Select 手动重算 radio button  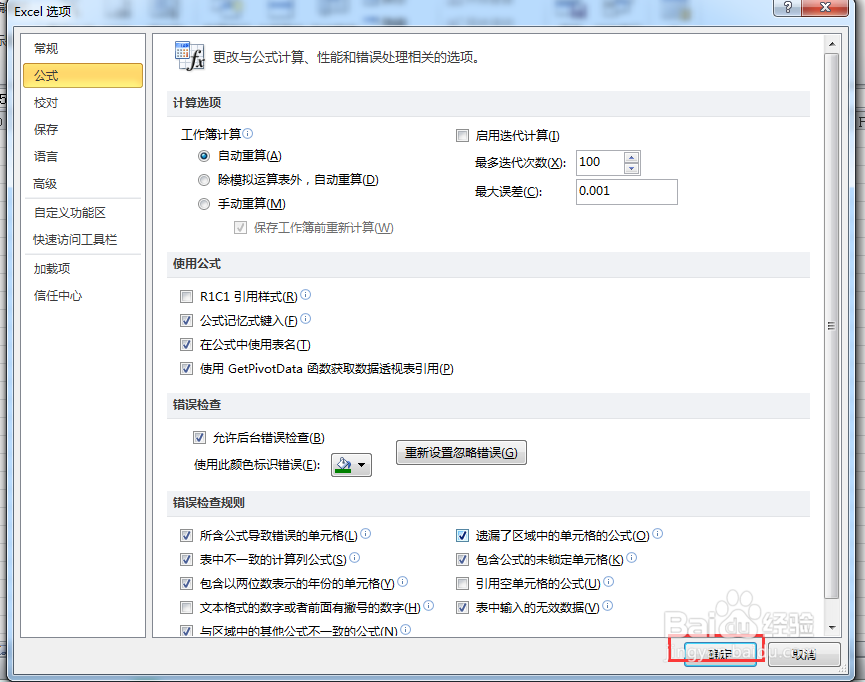[x=204, y=204]
